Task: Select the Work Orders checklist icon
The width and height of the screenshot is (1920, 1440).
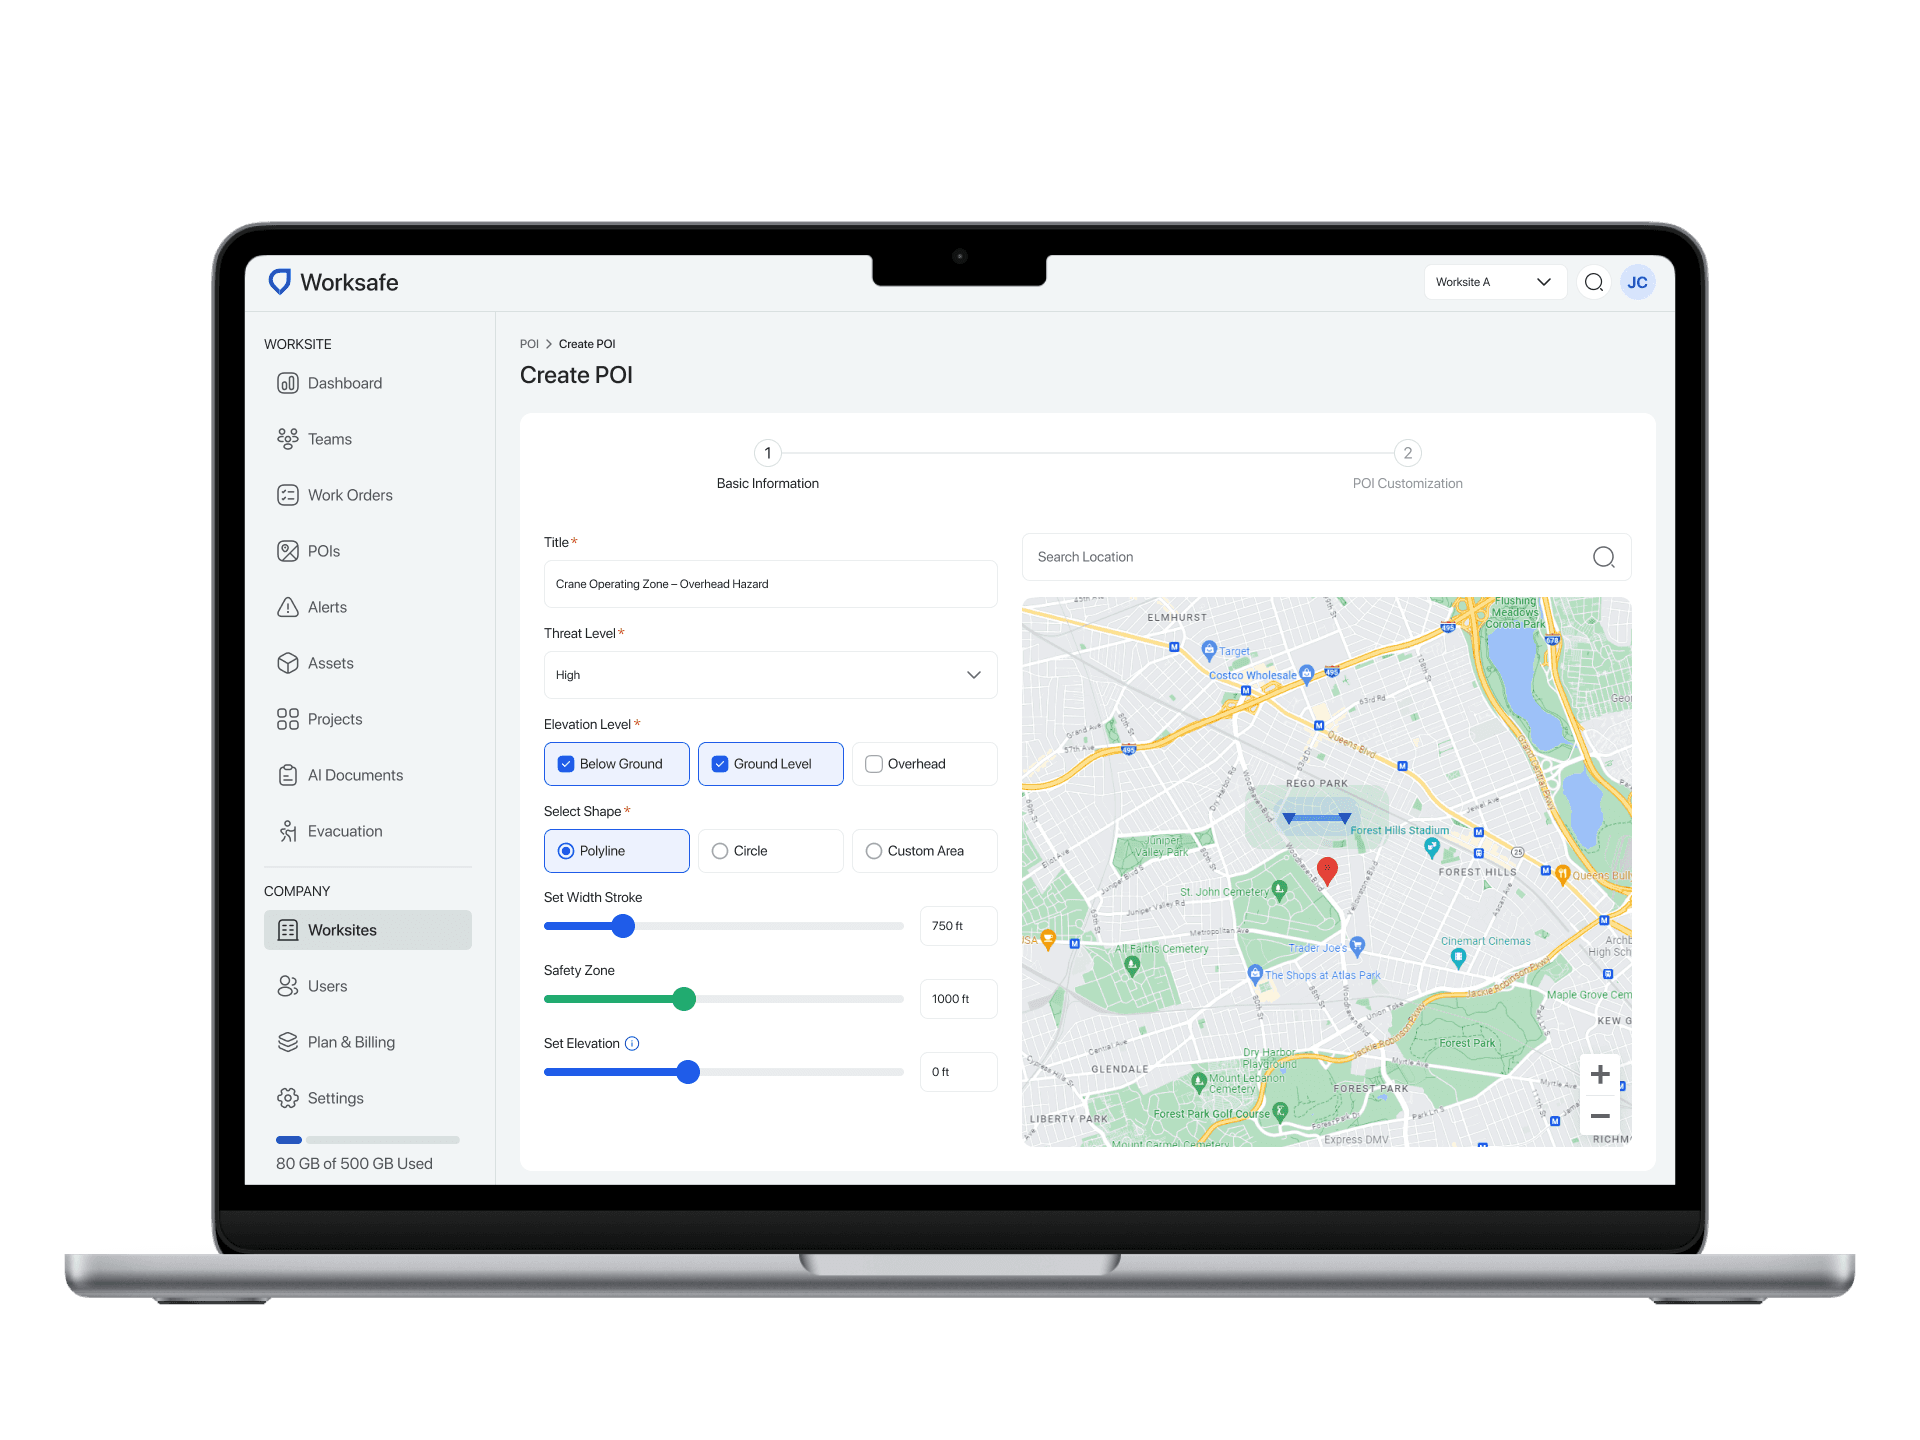Action: click(288, 495)
